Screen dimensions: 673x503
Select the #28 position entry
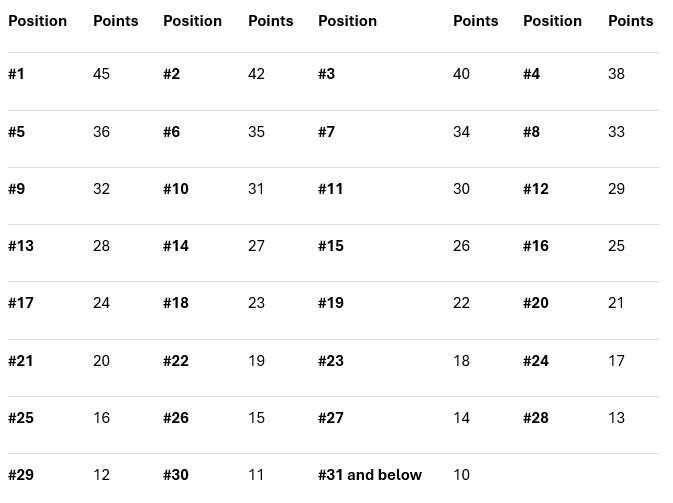535,418
